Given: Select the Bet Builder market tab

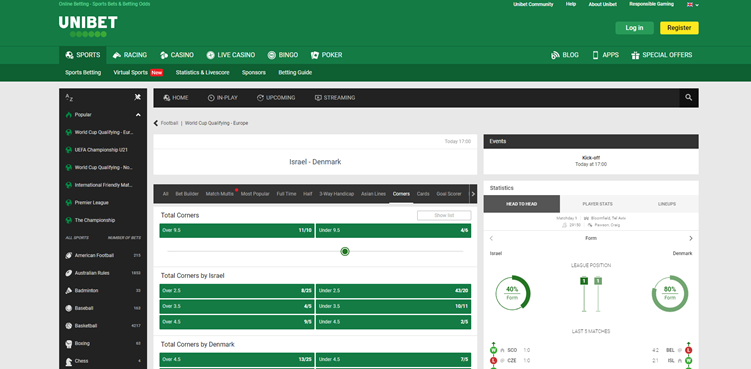Looking at the screenshot, I should (x=187, y=194).
